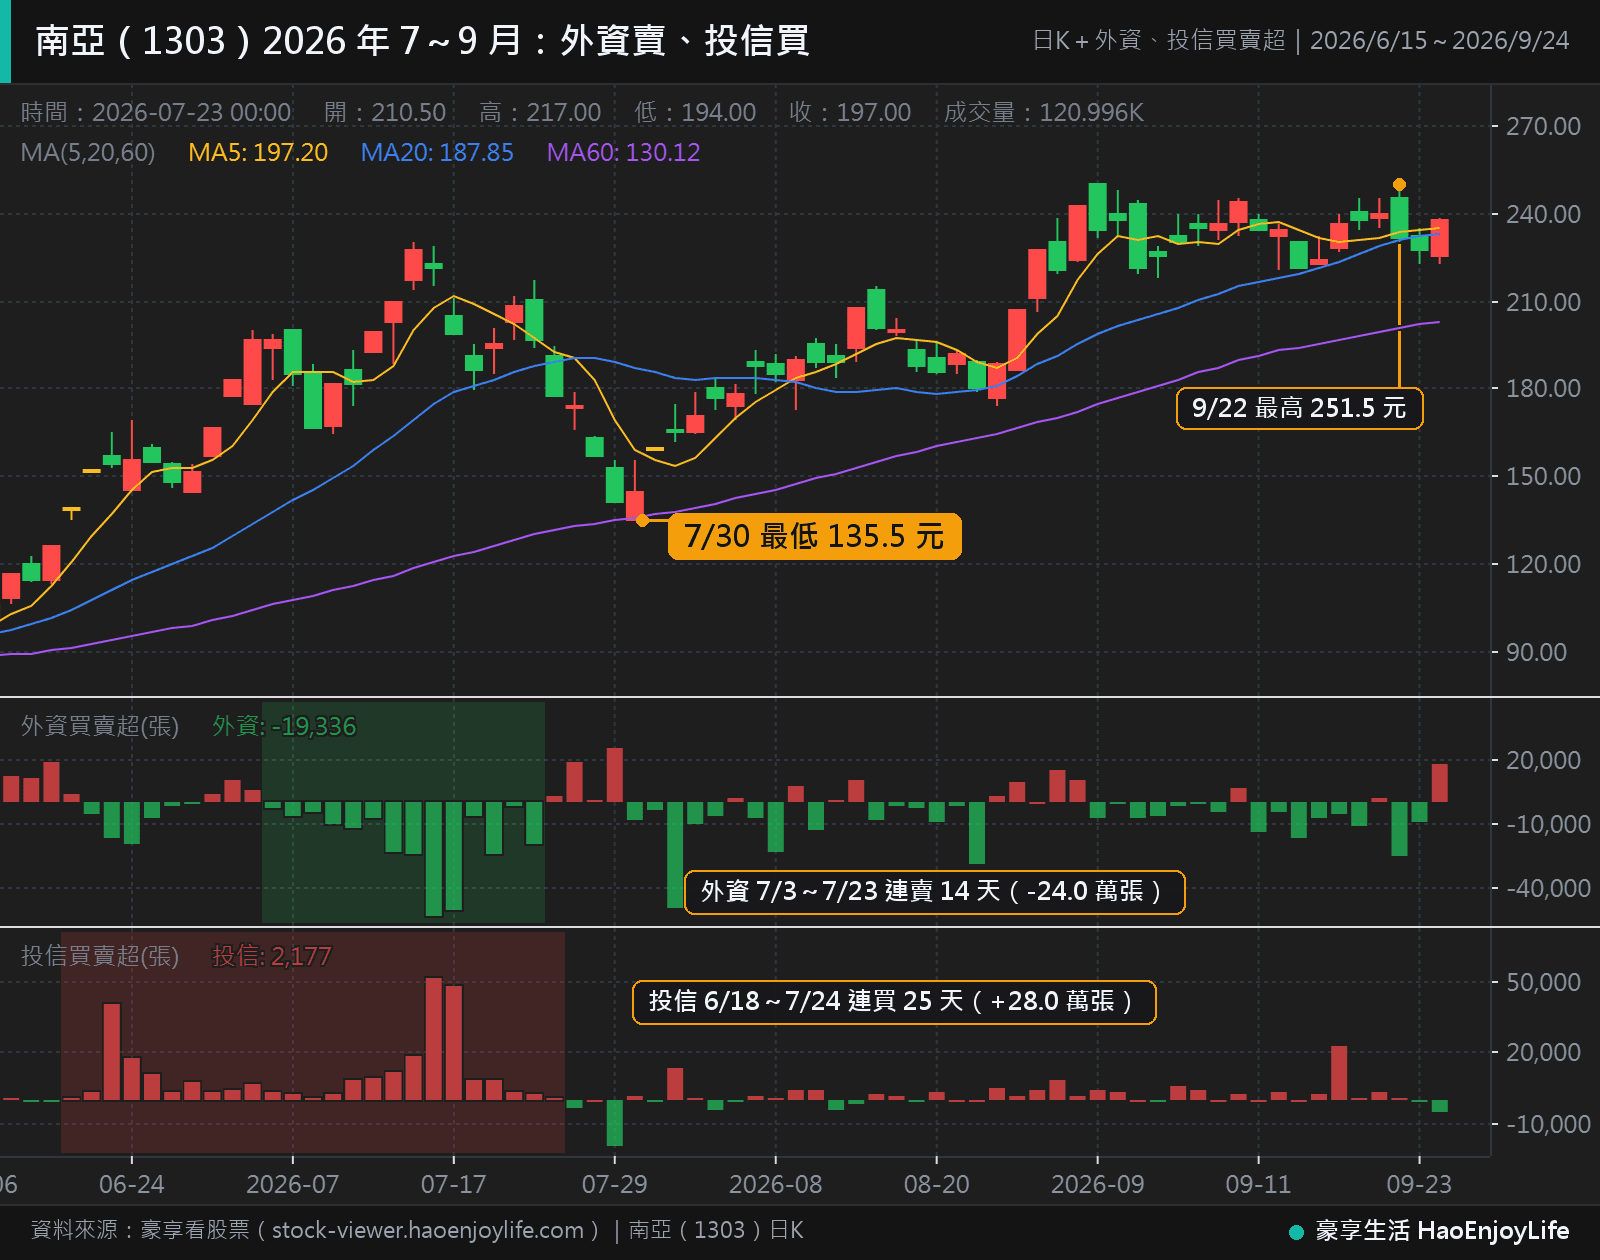The height and width of the screenshot is (1260, 1600).
Task: Click the 成交量：120.996K volume readout
Action: 1044,112
